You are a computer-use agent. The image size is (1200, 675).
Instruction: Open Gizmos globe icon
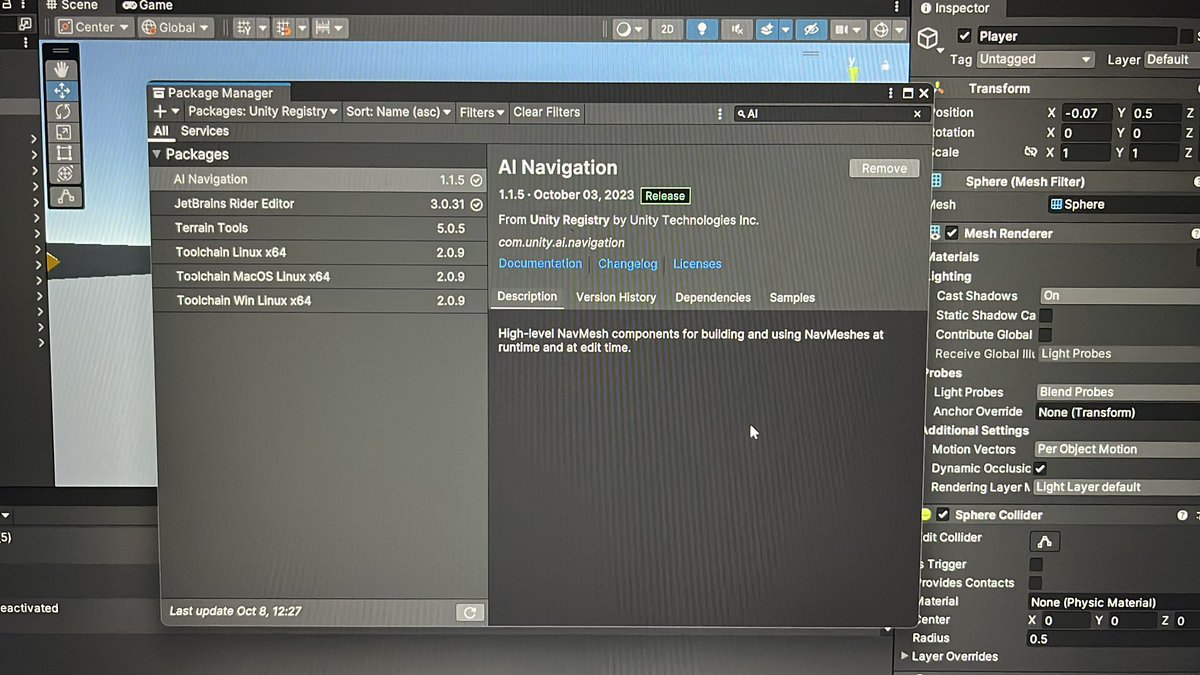click(881, 29)
